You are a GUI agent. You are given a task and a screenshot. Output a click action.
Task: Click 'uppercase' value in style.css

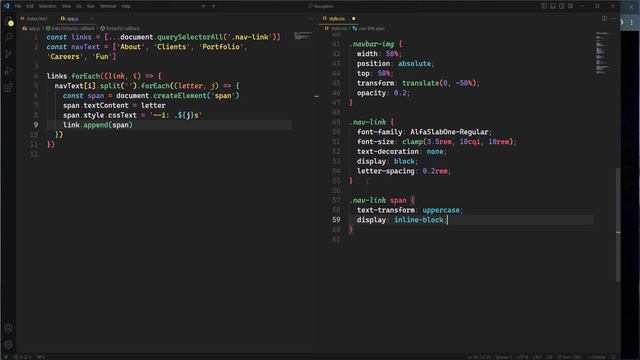[x=441, y=210]
